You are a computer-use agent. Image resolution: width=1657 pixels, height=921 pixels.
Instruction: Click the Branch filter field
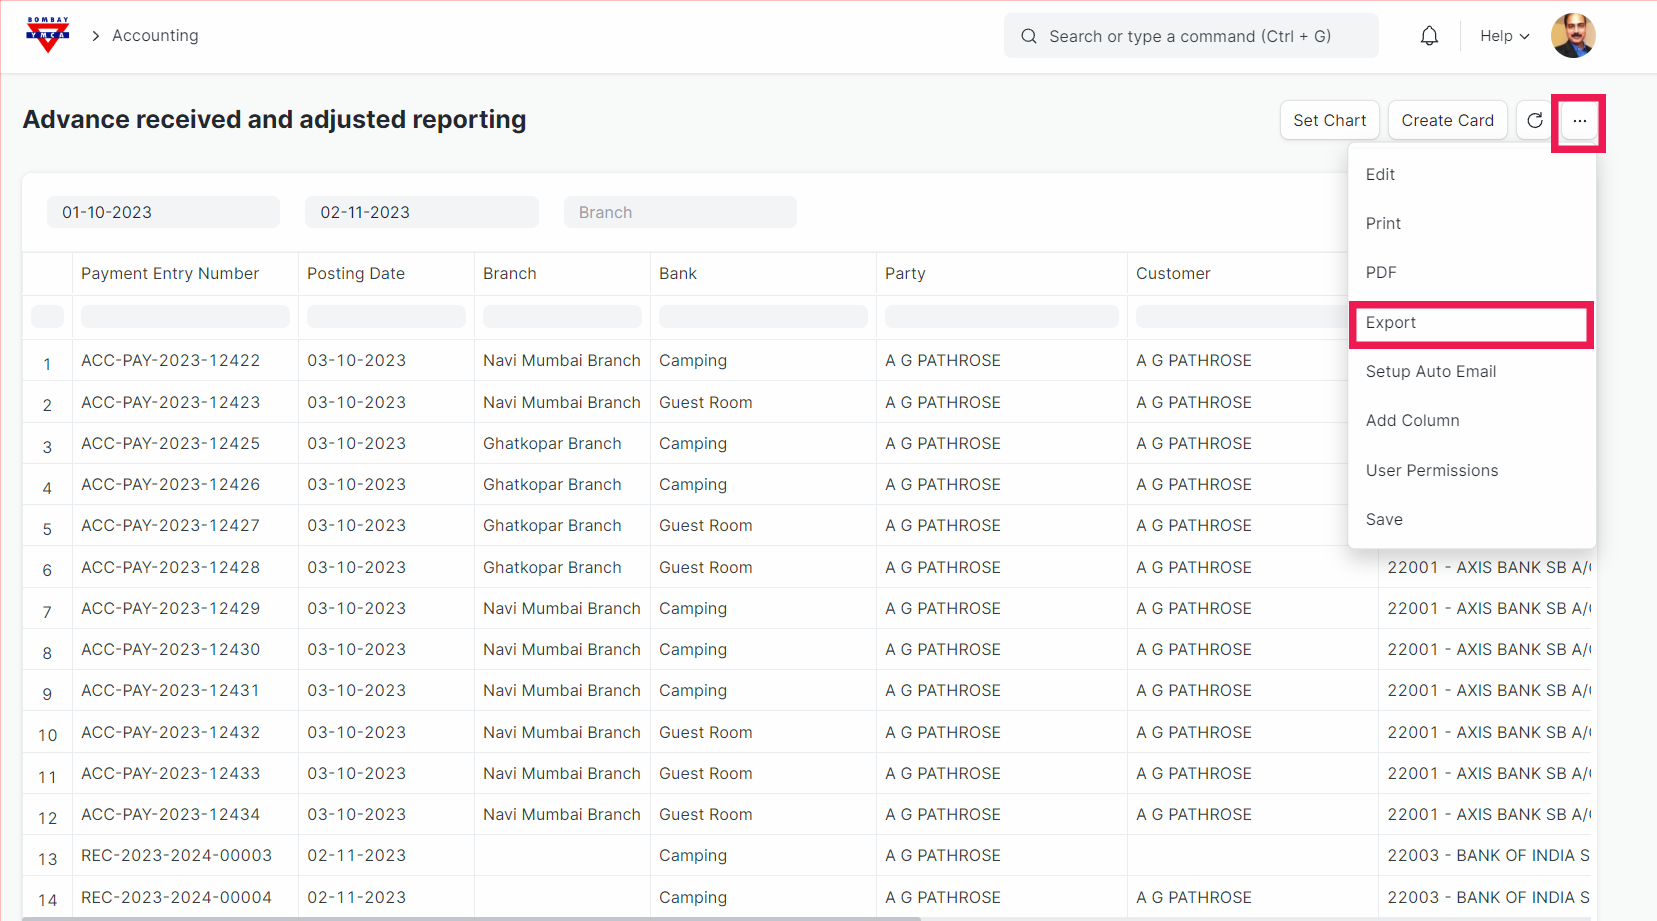pos(680,212)
